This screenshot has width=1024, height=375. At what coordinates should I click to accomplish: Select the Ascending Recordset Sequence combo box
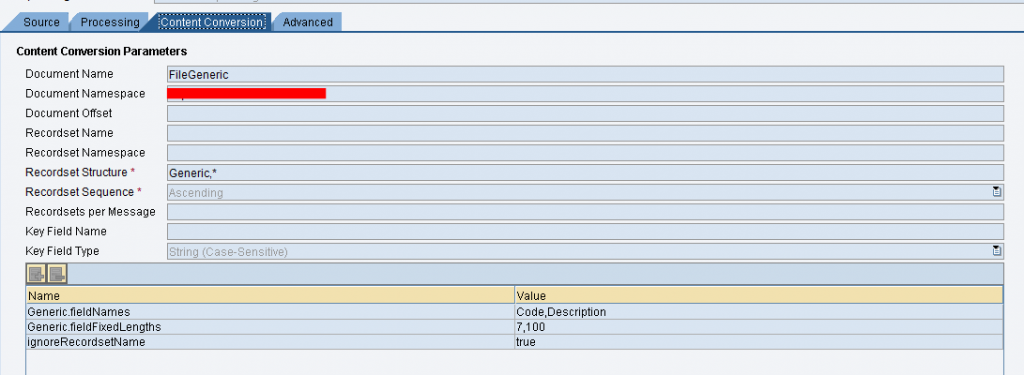tap(585, 192)
